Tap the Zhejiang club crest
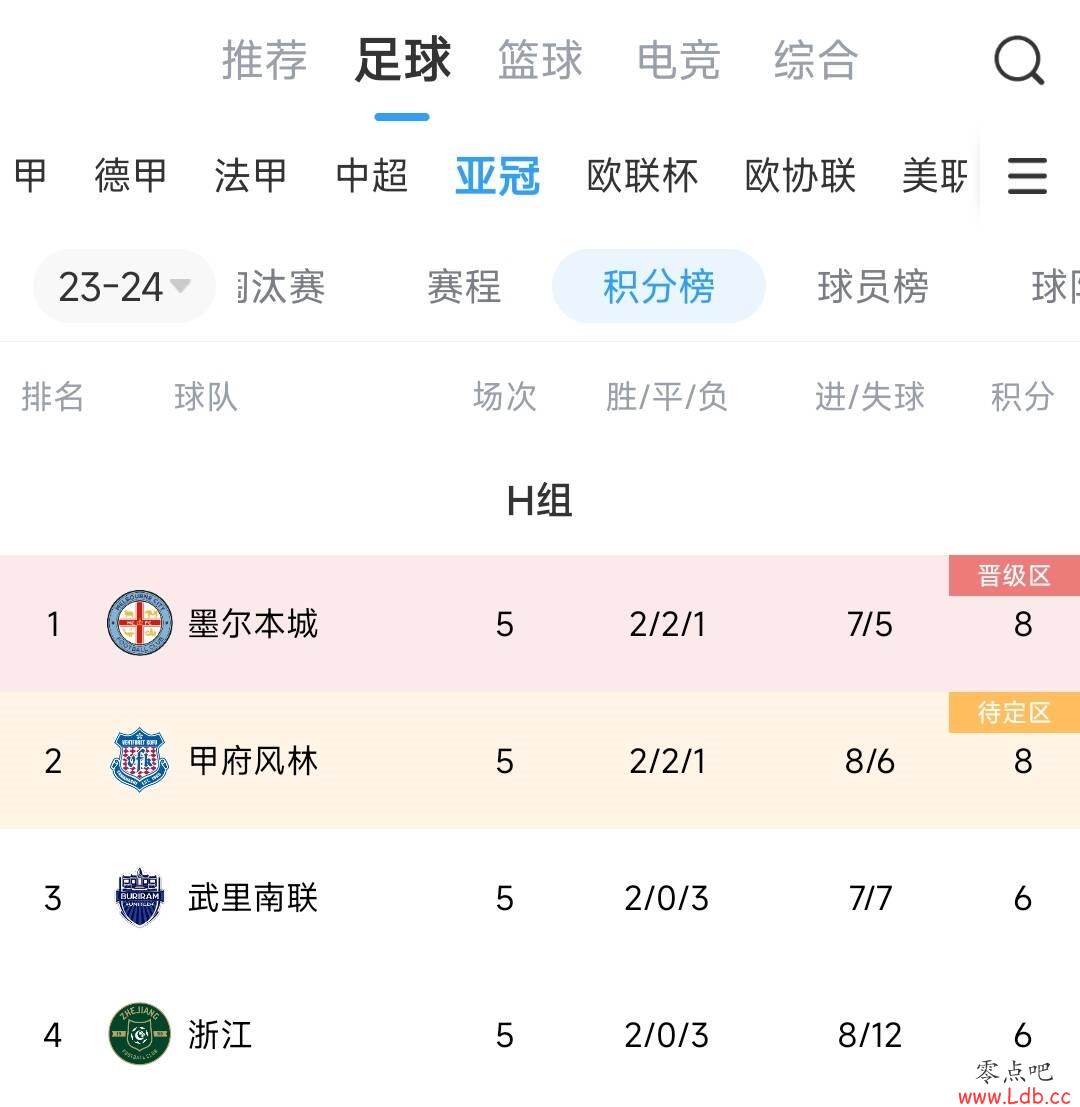The image size is (1080, 1107). click(x=139, y=1034)
